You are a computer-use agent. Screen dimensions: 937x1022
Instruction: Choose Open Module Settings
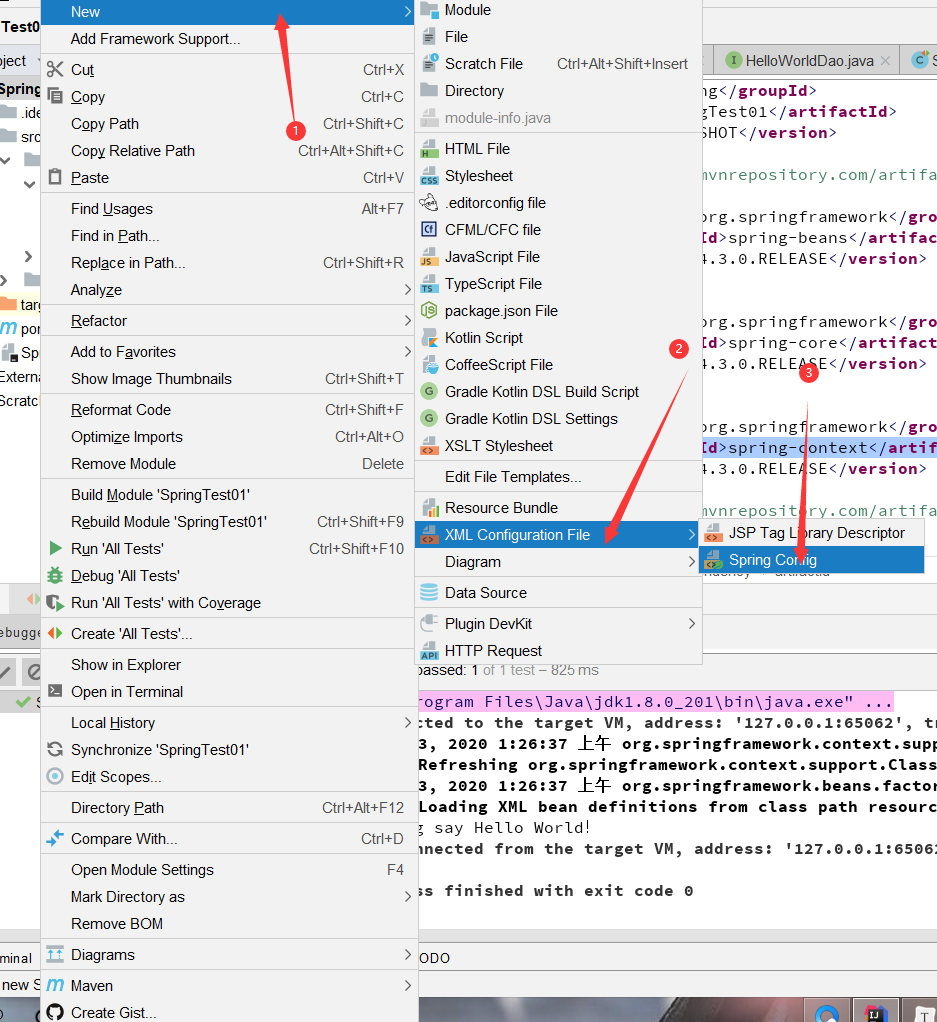tap(227, 869)
